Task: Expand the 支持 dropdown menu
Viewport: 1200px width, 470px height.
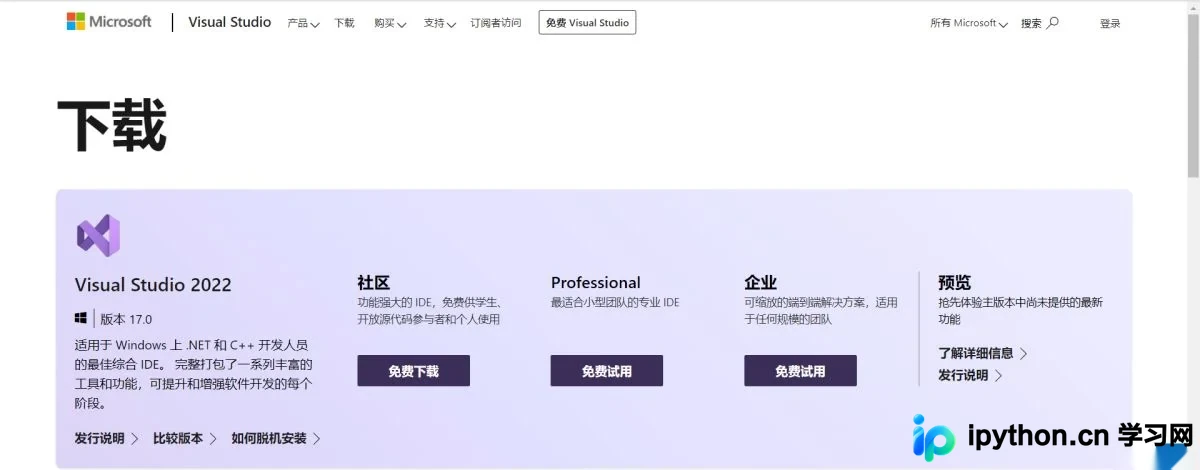Action: (x=439, y=23)
